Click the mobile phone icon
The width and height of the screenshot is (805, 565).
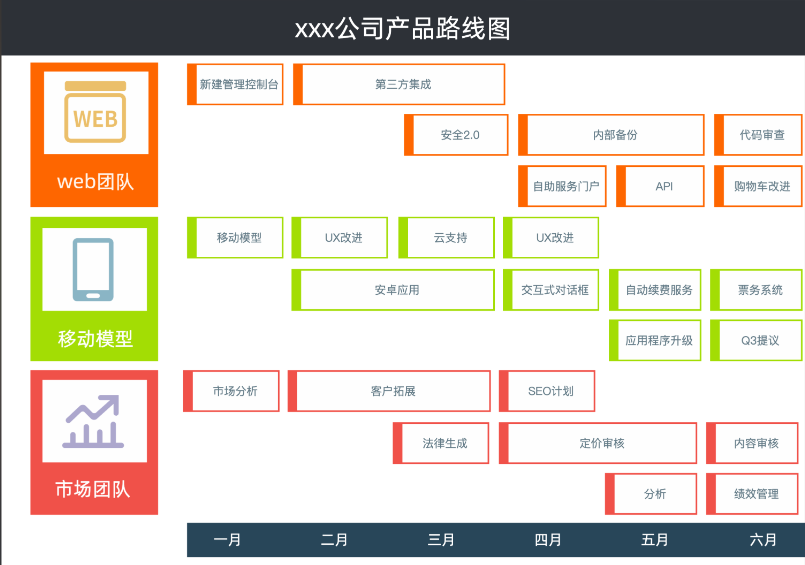point(93,269)
